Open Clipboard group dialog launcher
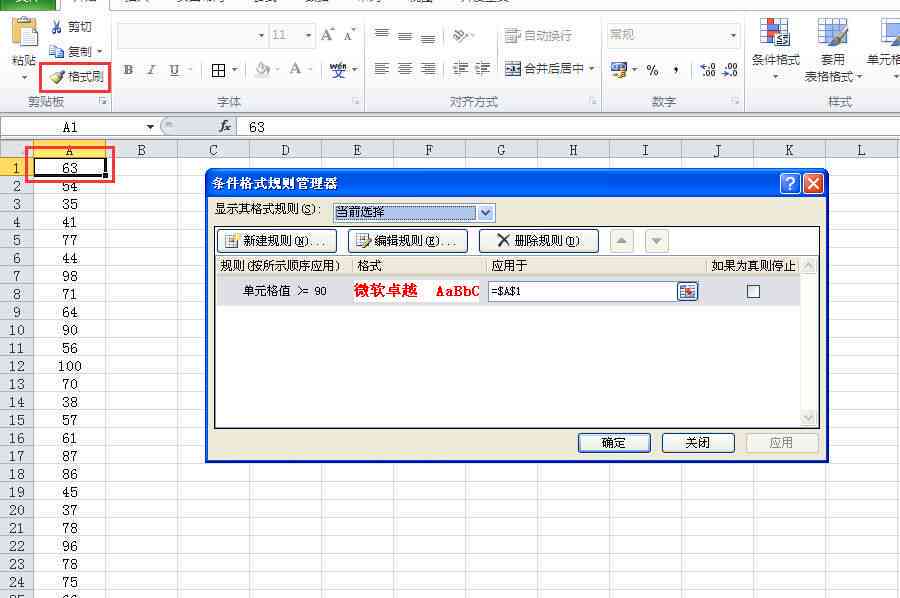 coord(103,102)
